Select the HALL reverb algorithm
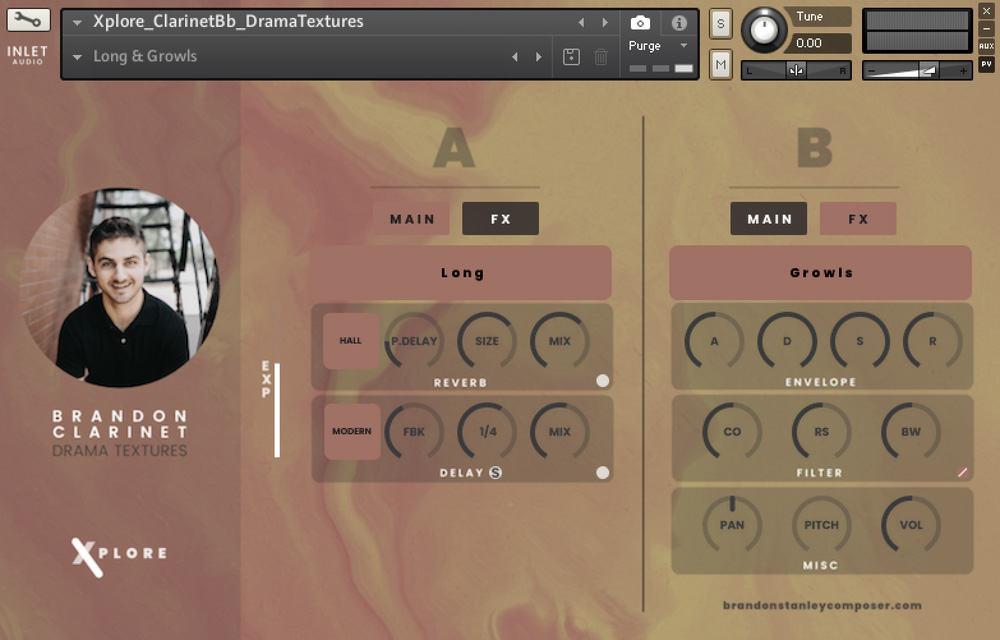Screen dimensions: 1000x640 pos(351,341)
